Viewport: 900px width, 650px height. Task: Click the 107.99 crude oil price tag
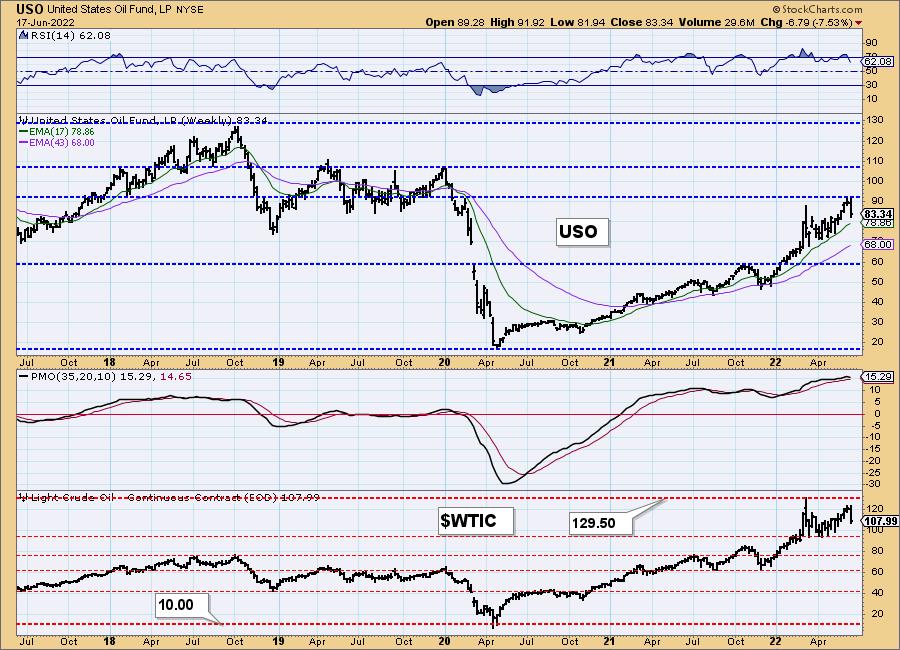tap(878, 521)
